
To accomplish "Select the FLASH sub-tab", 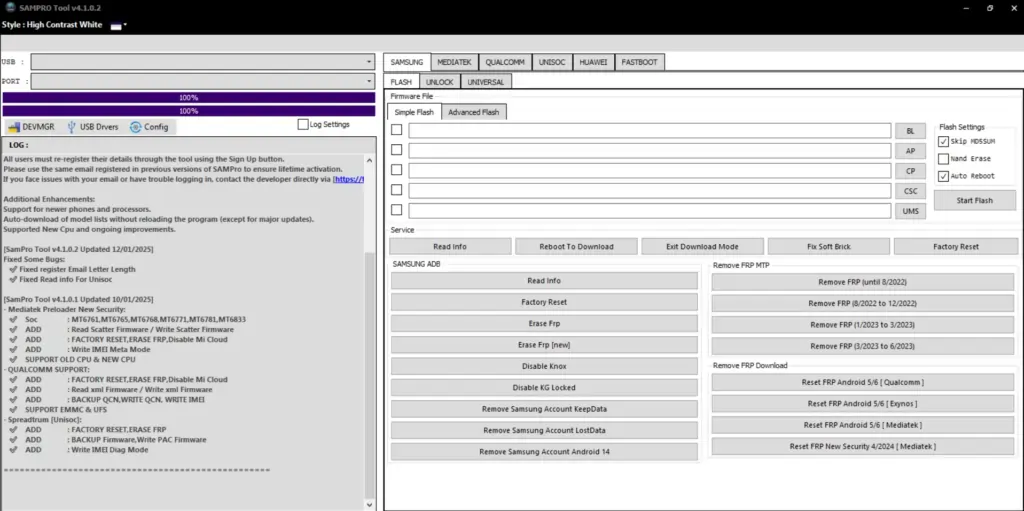I will tap(401, 82).
